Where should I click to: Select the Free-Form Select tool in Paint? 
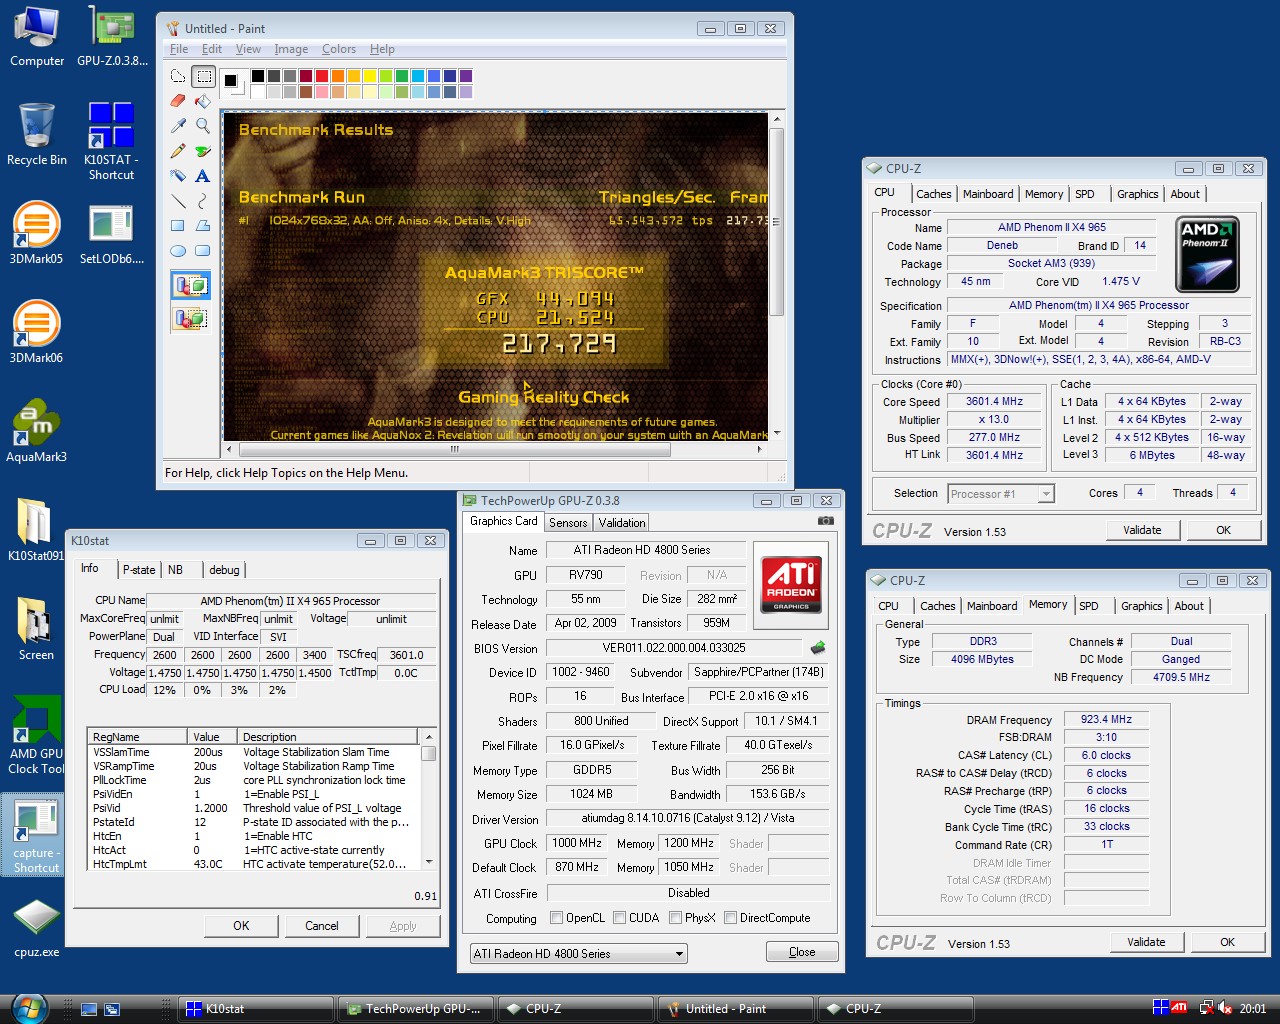pos(178,76)
